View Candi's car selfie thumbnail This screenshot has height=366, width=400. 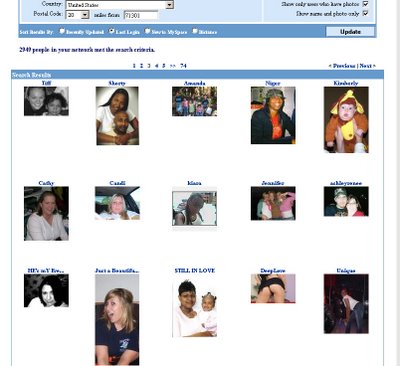tap(117, 203)
